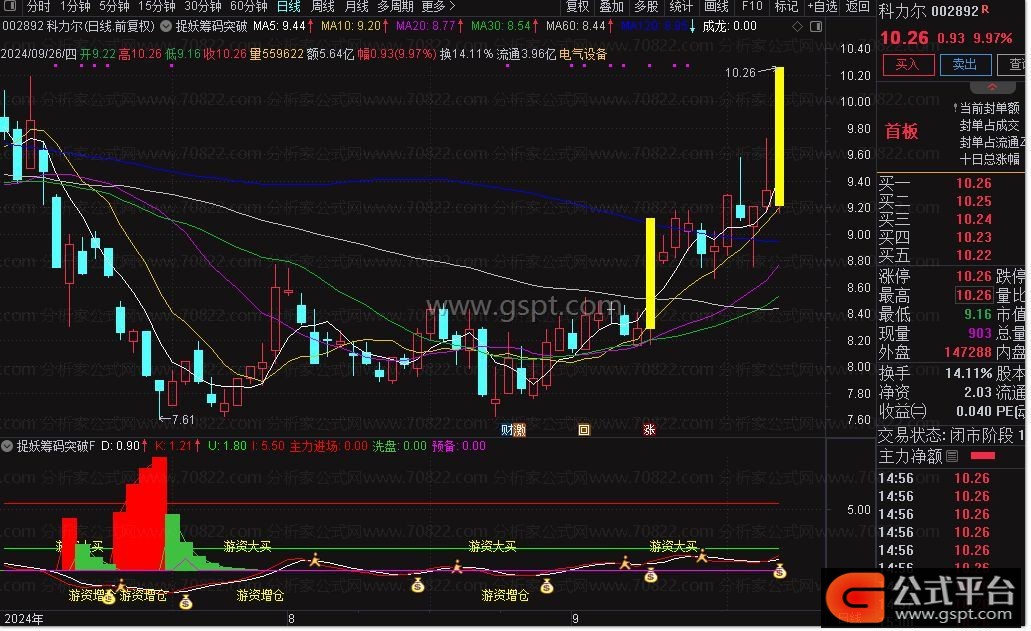
Task: Click the MA10: 9.20 value
Action: tap(351, 26)
